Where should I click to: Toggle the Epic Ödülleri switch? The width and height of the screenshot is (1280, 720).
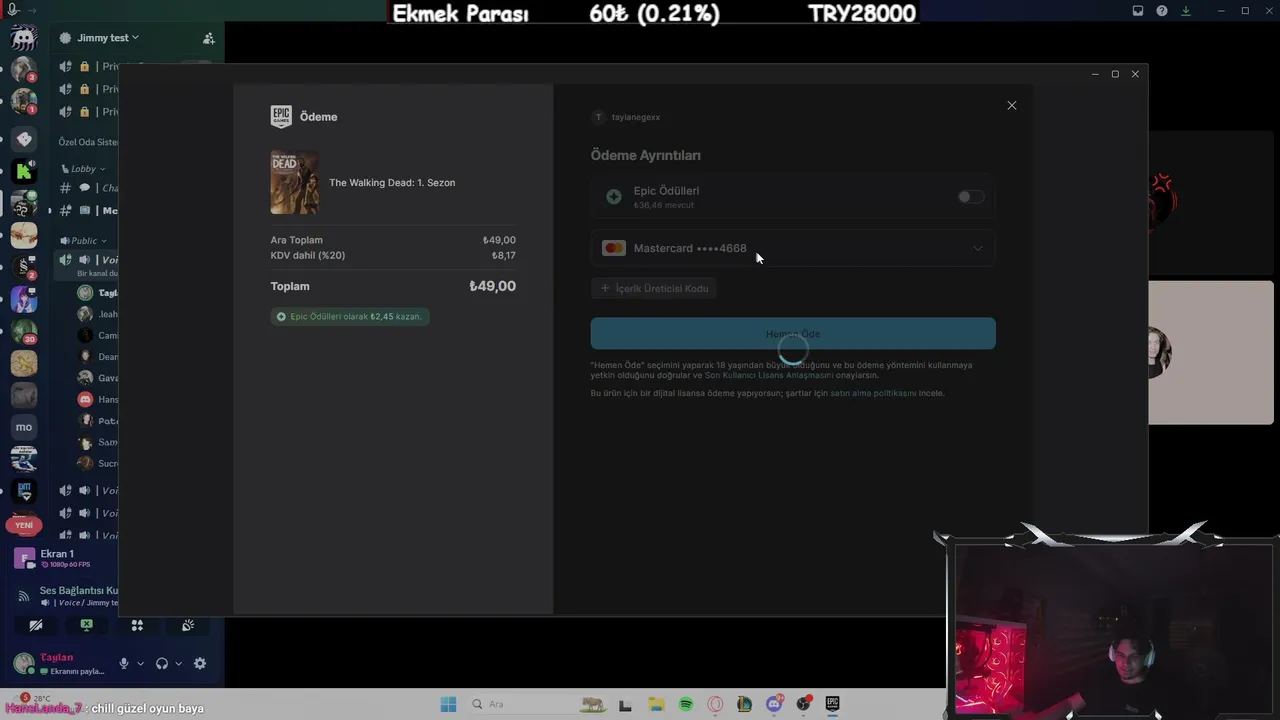click(970, 197)
